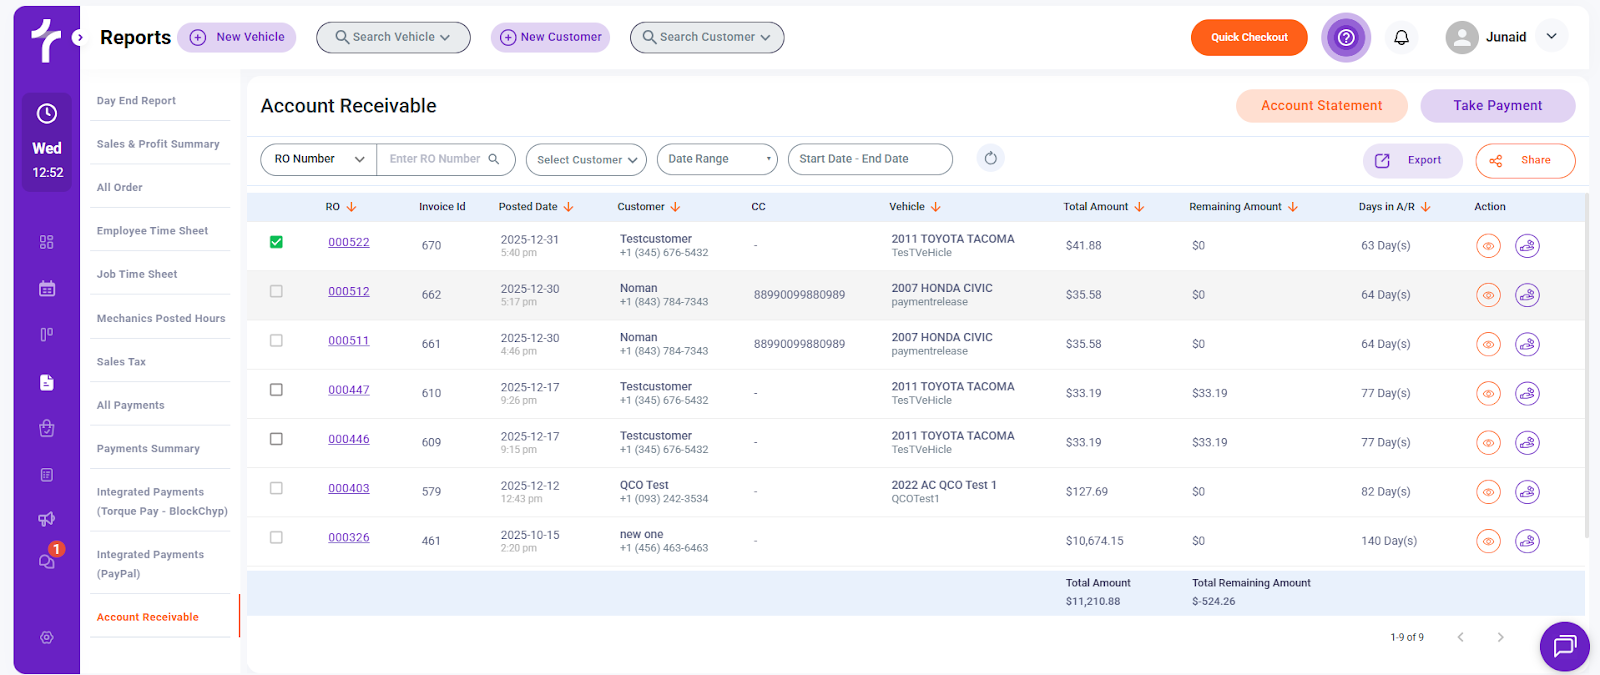Click the megaphone marketing icon in sidebar
This screenshot has height=675, width=1600.
47,519
